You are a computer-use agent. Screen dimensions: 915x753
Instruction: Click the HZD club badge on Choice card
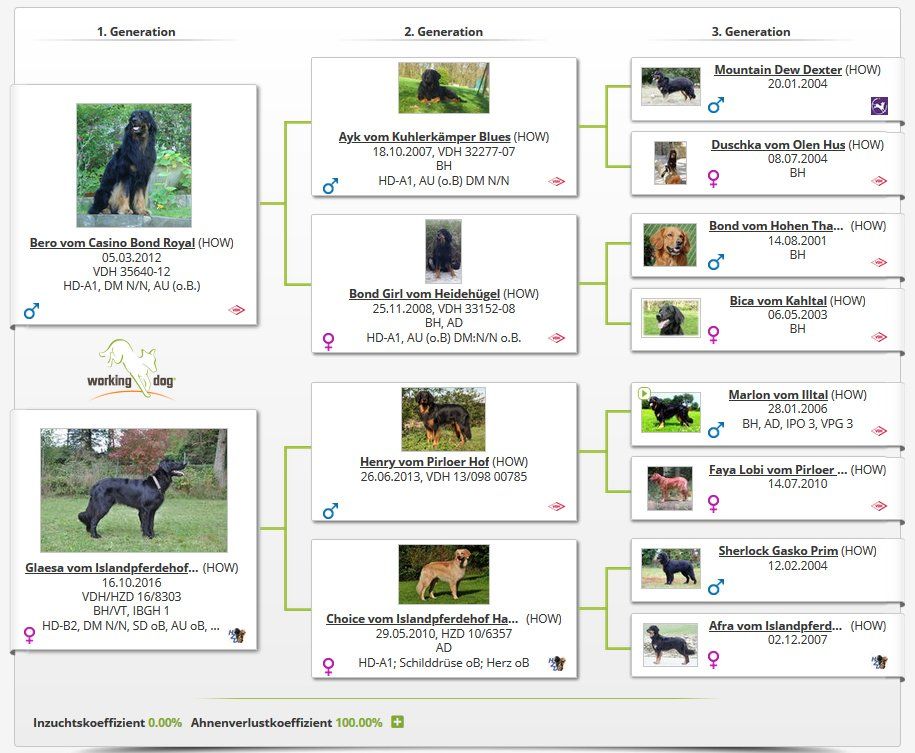click(557, 663)
